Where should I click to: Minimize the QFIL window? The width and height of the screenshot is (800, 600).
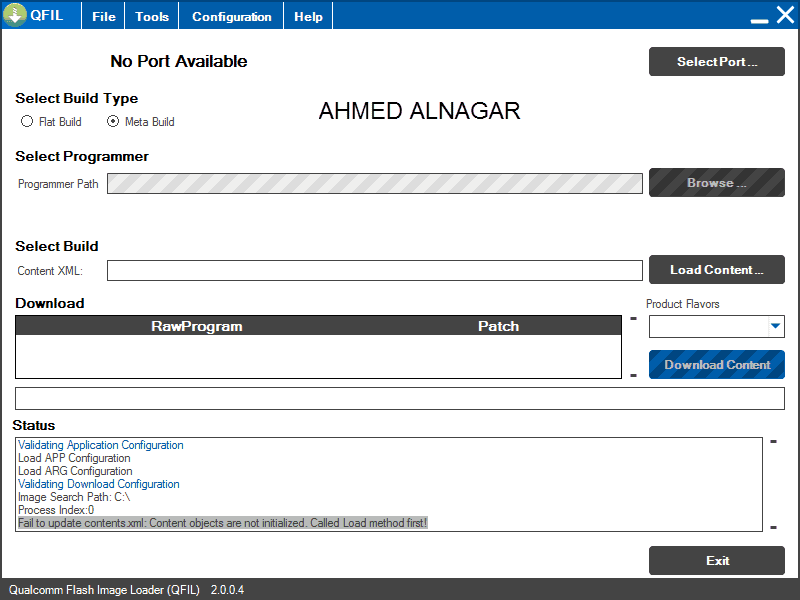[759, 20]
